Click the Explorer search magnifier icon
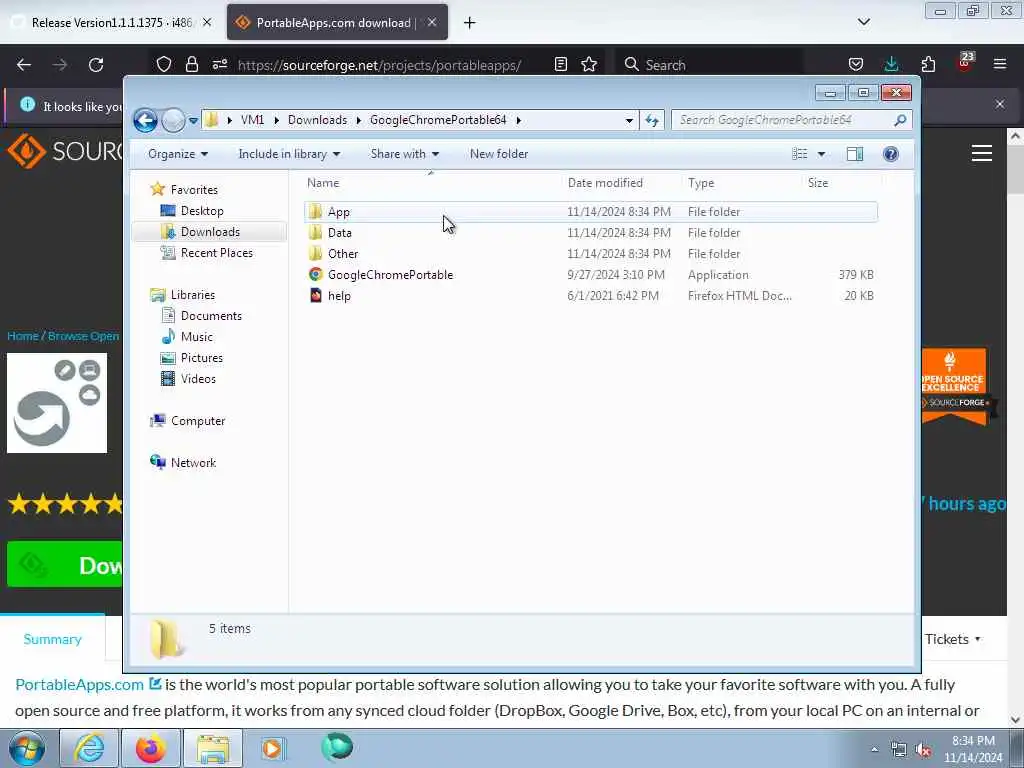The width and height of the screenshot is (1024, 768). 900,120
